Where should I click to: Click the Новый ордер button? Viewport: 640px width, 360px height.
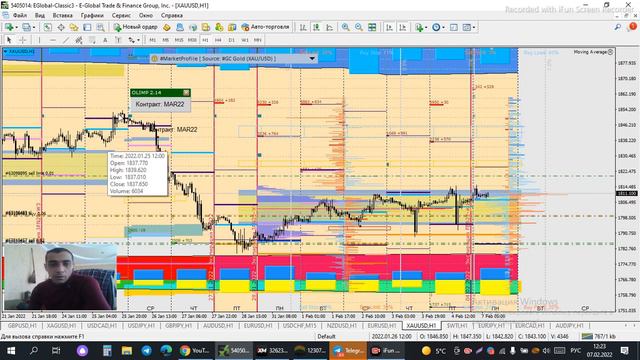tap(136, 27)
